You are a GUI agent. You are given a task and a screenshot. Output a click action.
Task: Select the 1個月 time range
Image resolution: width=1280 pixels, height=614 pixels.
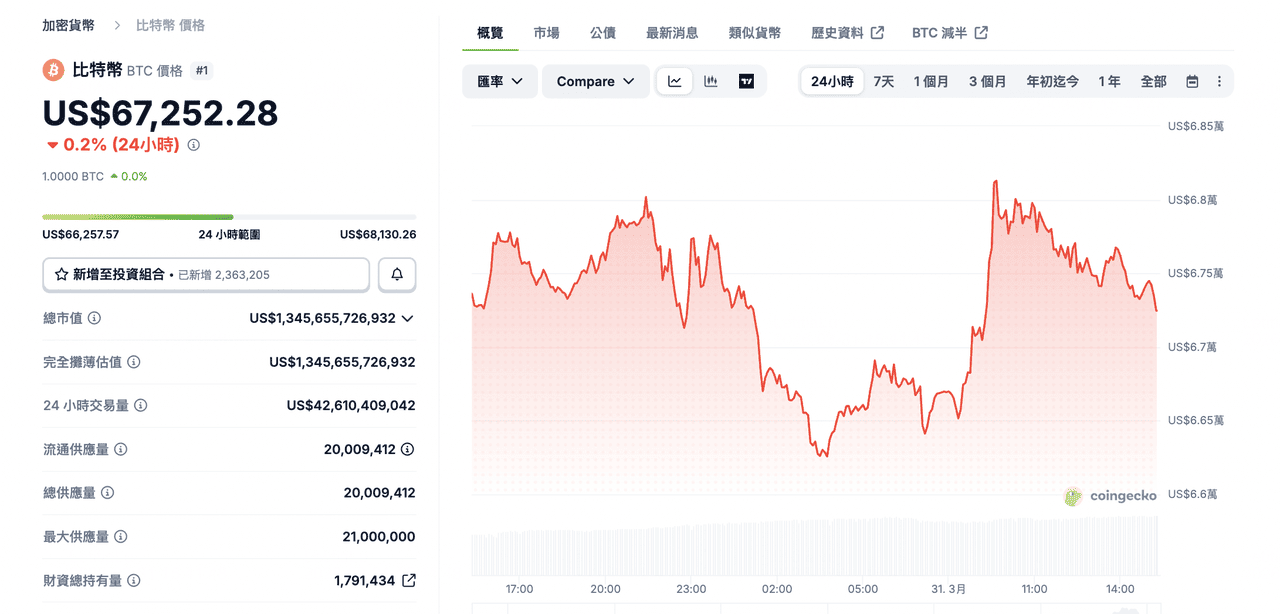(931, 82)
